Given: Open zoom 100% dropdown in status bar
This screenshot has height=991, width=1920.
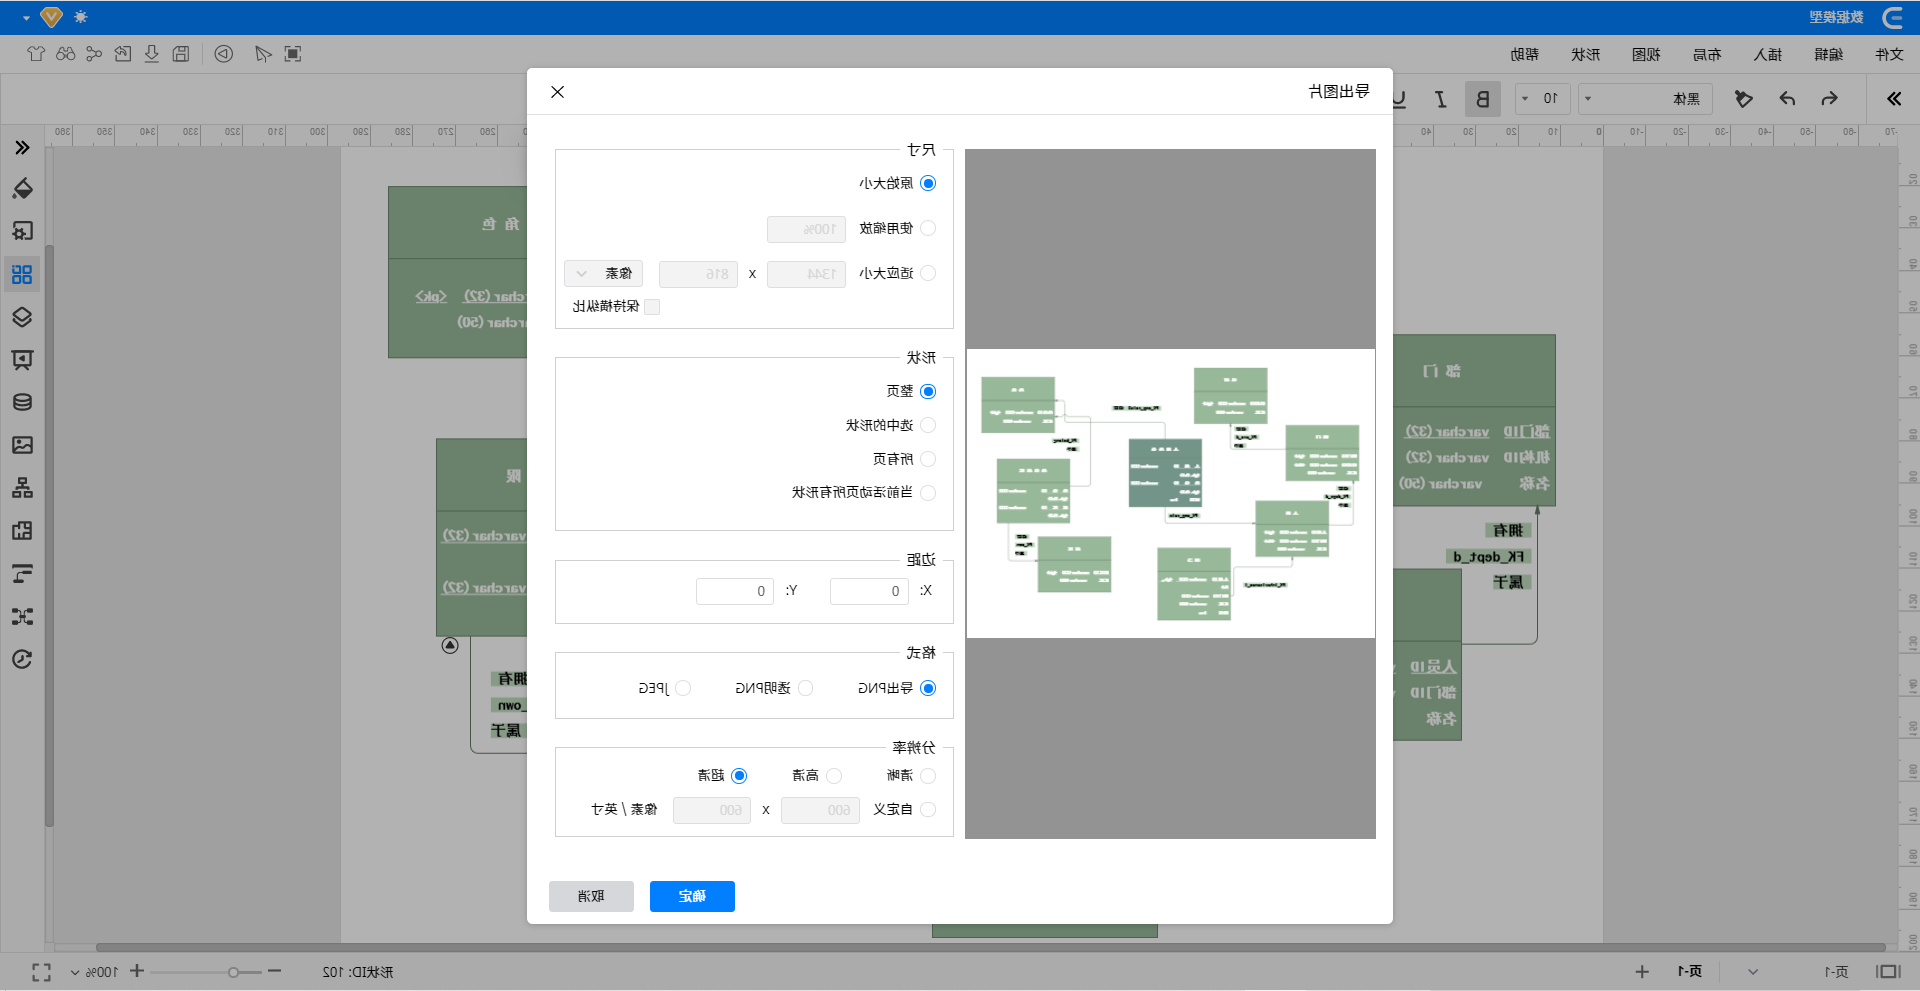Looking at the screenshot, I should 95,972.
